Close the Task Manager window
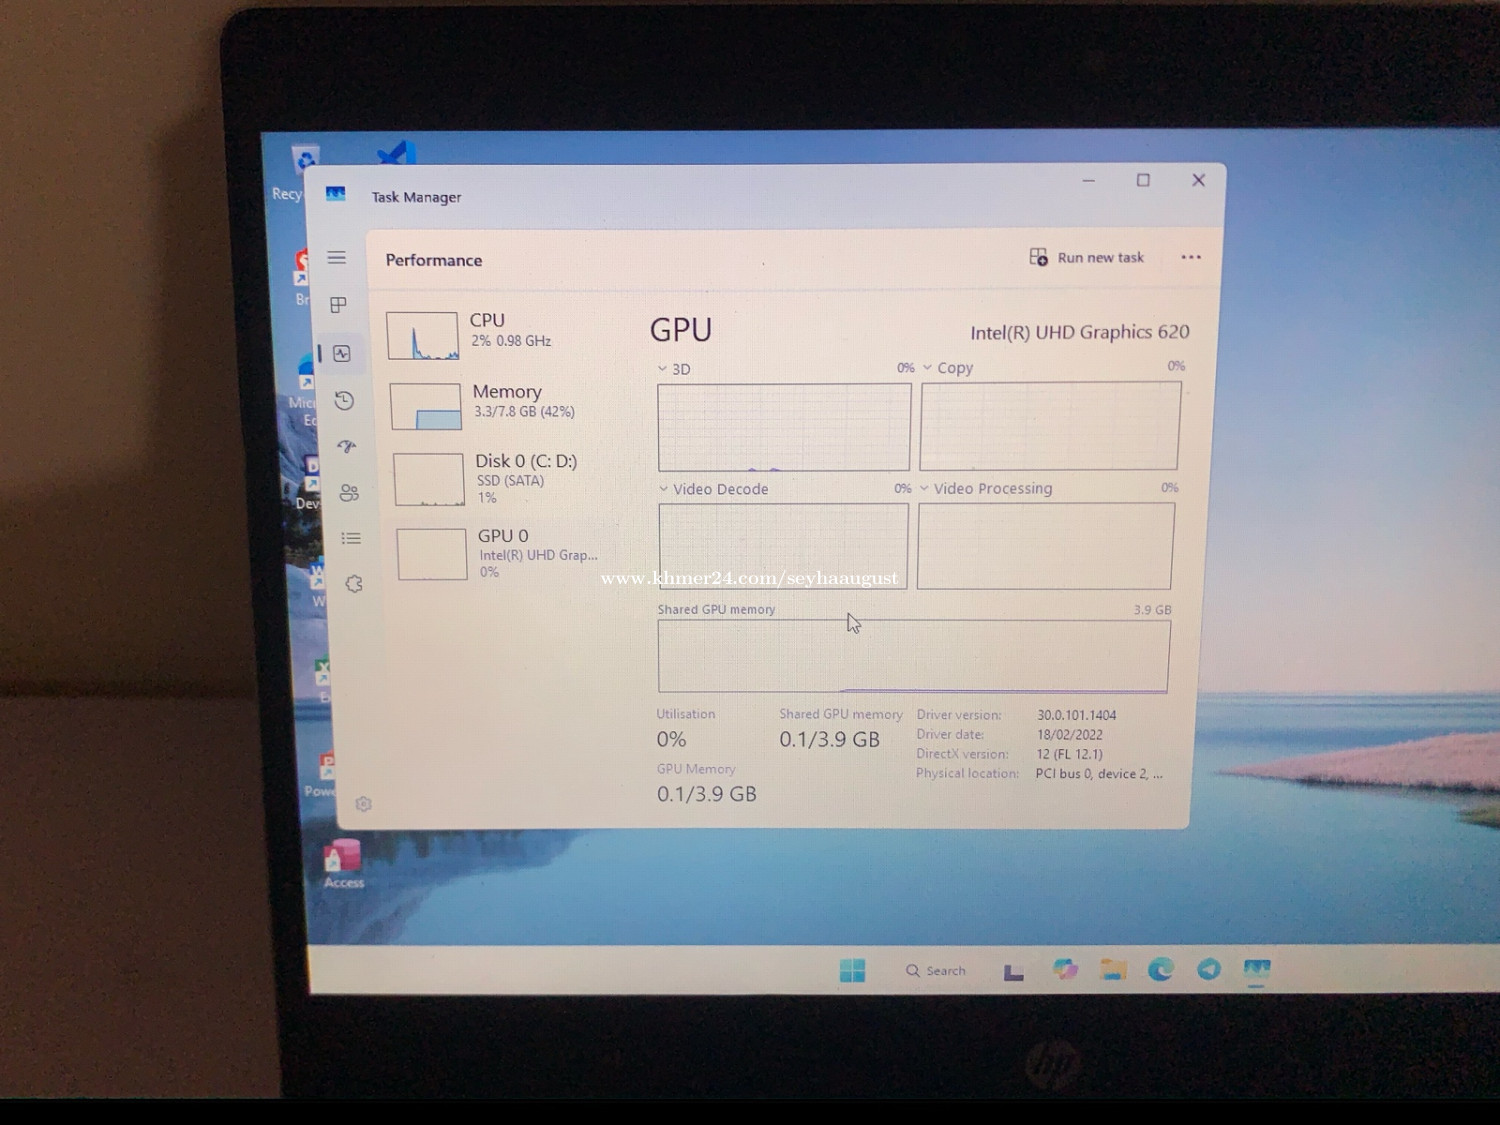1500x1125 pixels. (1199, 180)
